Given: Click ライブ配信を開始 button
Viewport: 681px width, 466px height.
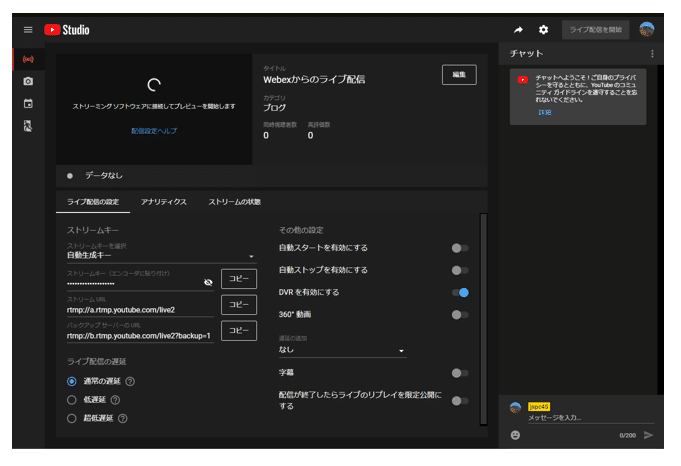Looking at the screenshot, I should click(595, 30).
